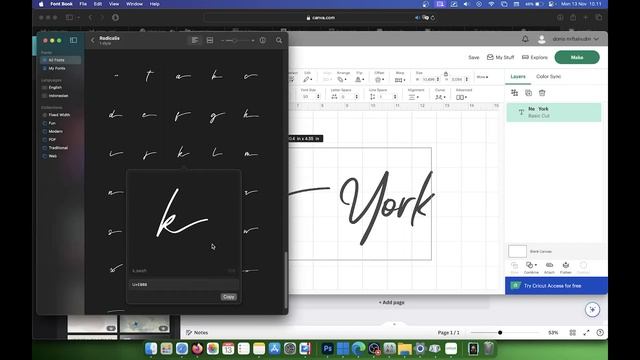Select All Fonts in Font Book sidebar

pos(60,60)
